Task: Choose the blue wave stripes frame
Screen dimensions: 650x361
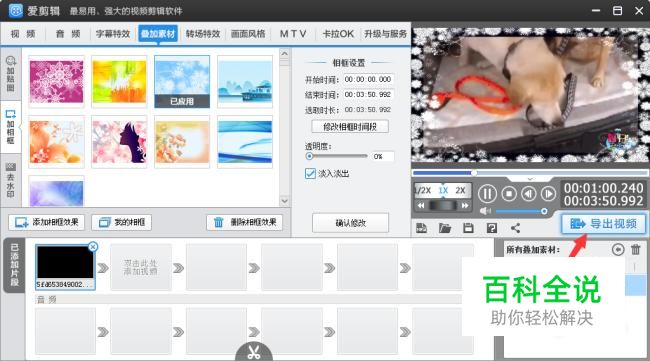Action: pos(245,142)
